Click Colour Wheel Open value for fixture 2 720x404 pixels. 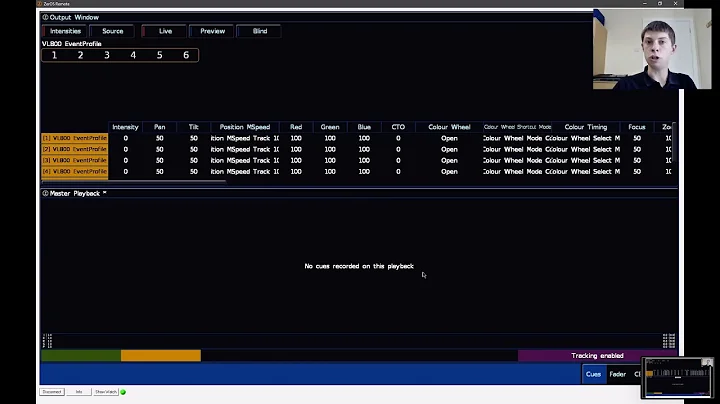pyautogui.click(x=449, y=149)
